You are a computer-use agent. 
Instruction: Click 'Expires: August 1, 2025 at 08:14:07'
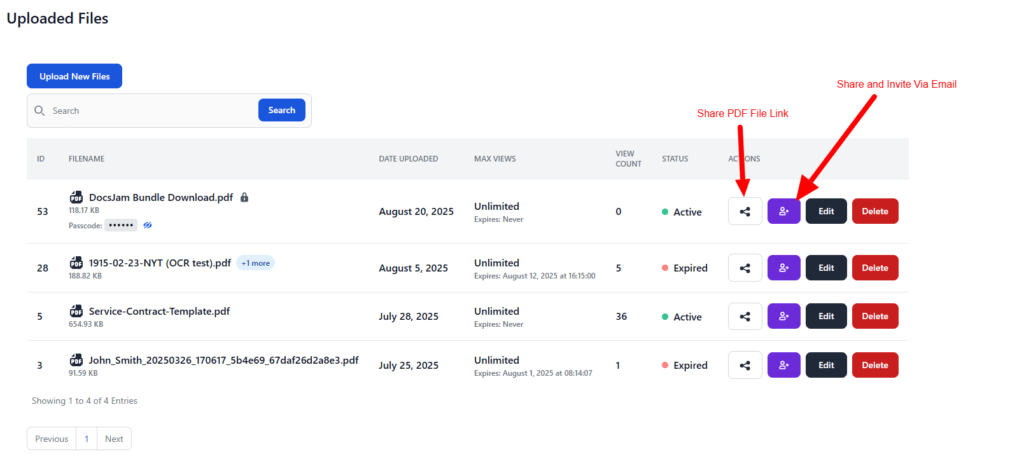point(533,374)
